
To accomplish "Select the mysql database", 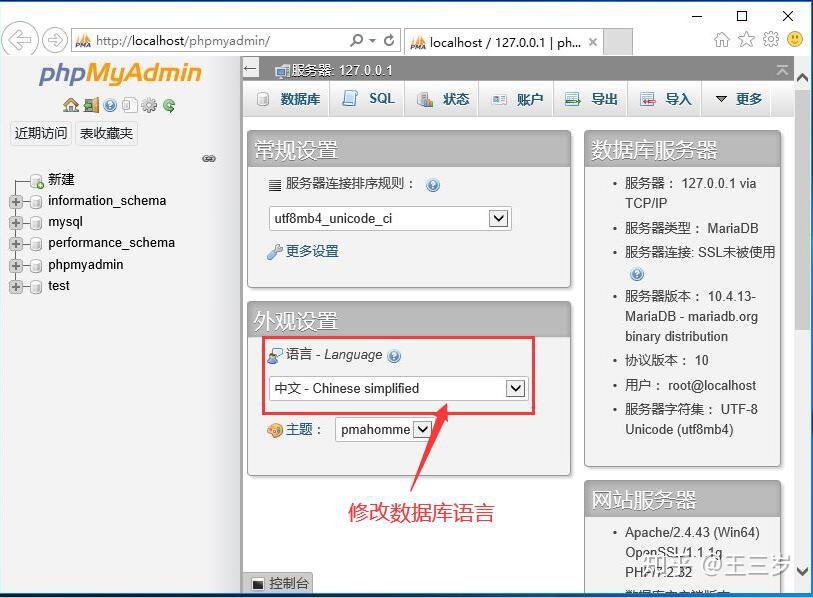I will [65, 222].
